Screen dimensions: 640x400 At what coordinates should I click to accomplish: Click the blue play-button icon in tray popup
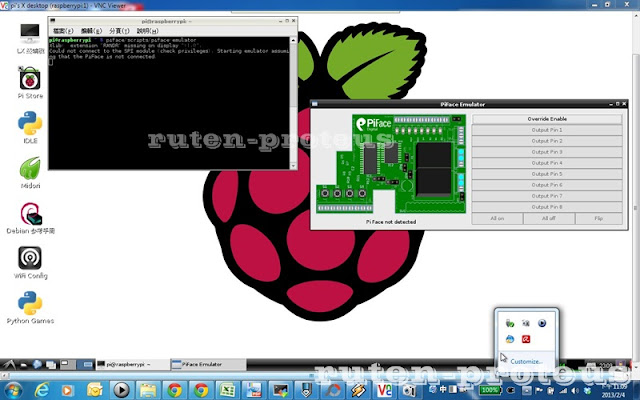[x=542, y=323]
